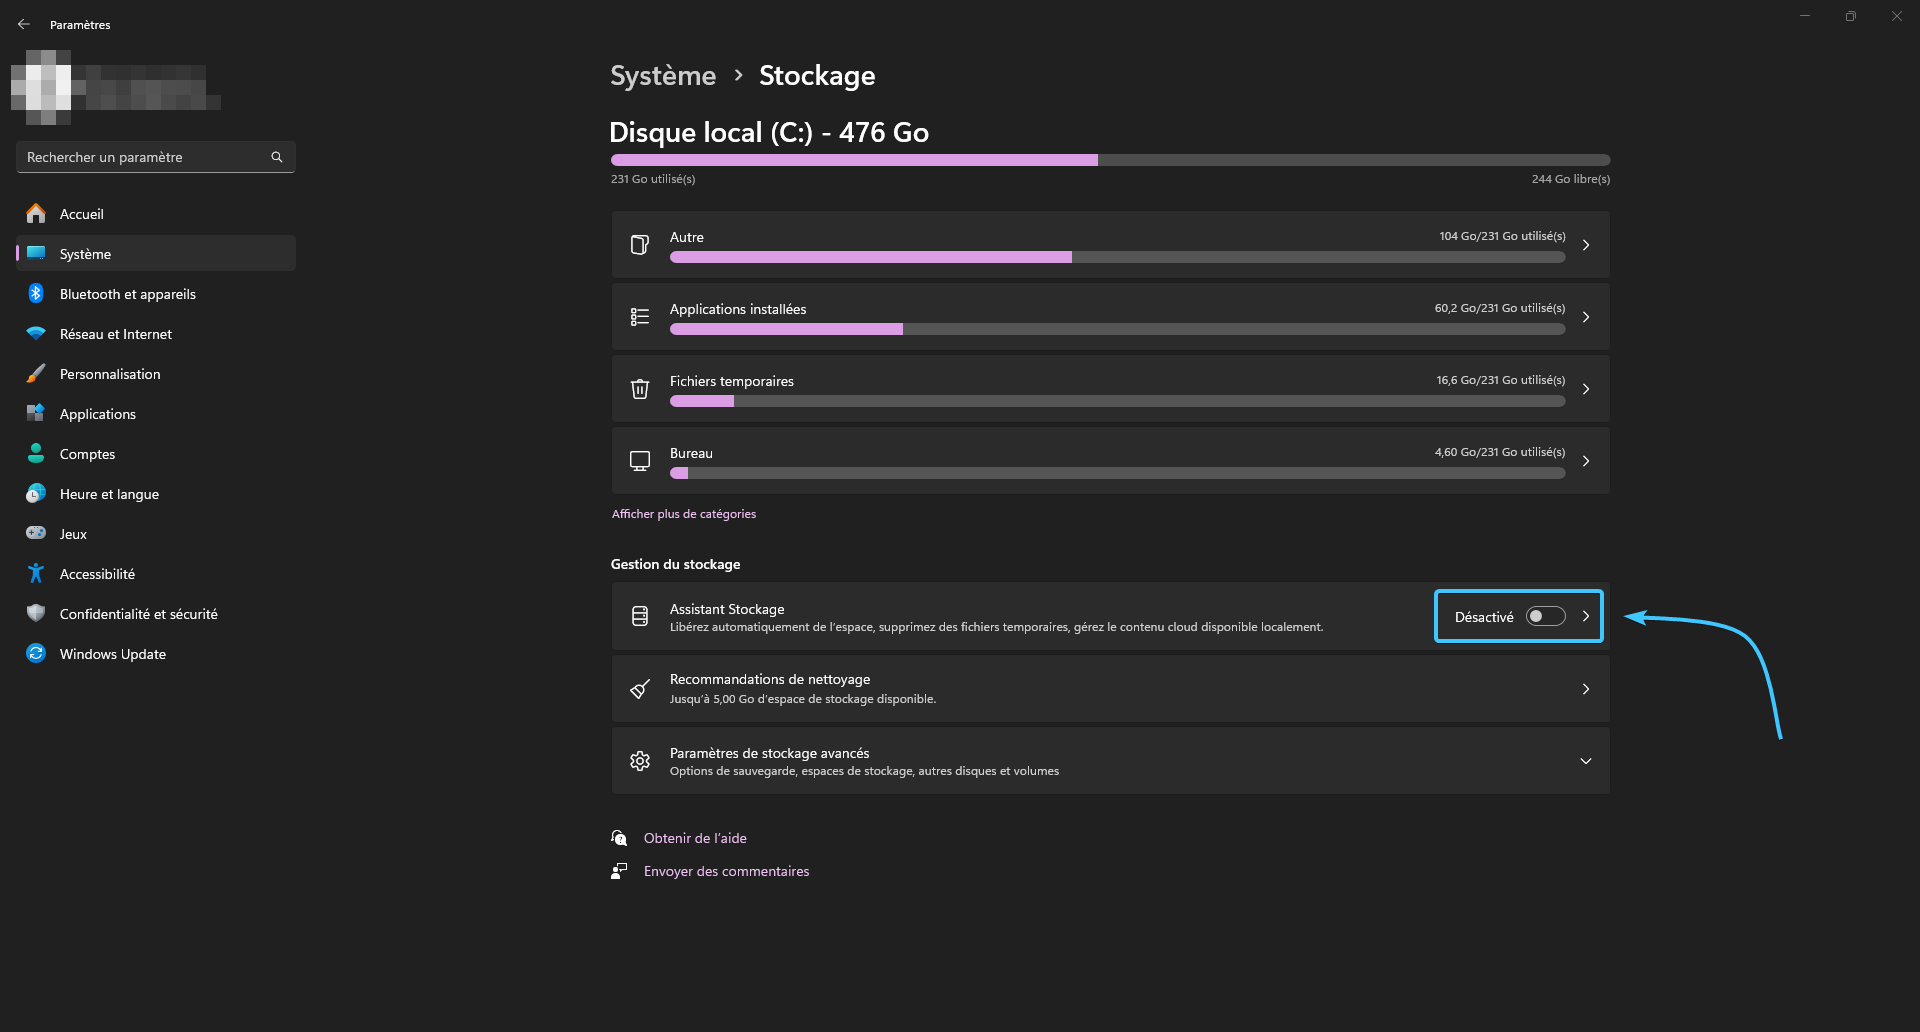Click the Système monitor icon in sidebar
Screen dimensions: 1920x1032
tap(36, 253)
